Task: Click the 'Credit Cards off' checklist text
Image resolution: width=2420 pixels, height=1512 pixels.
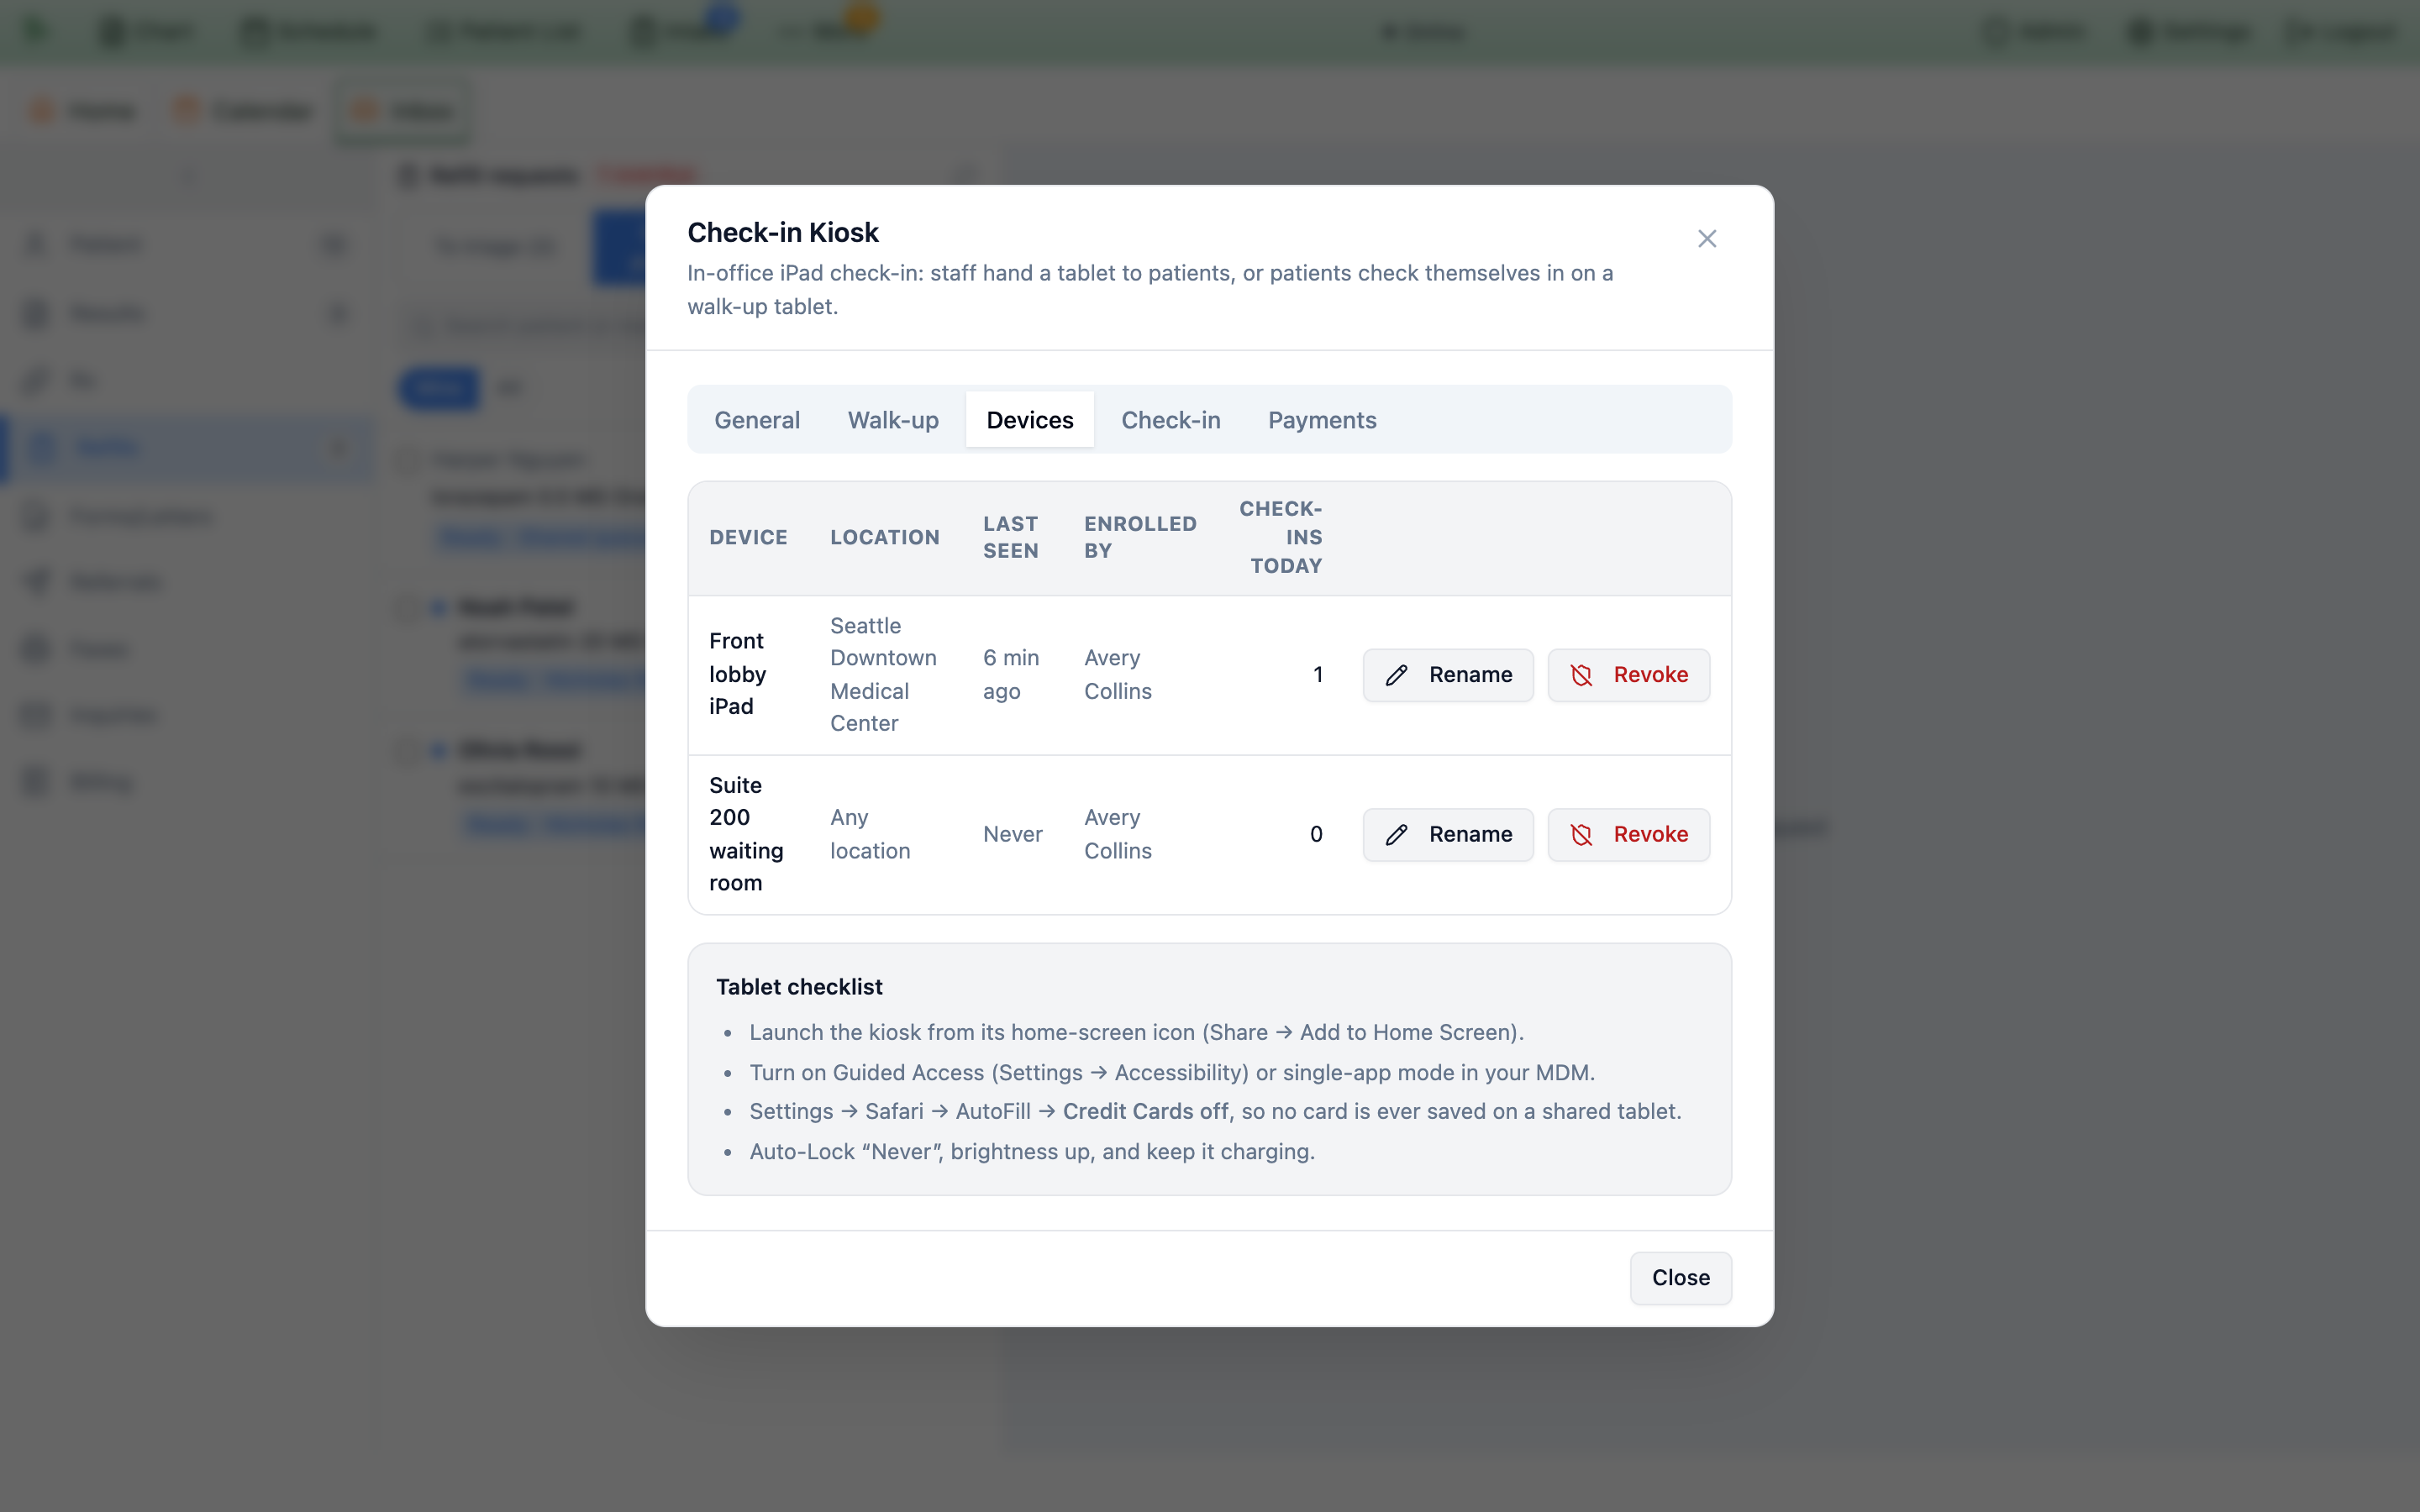Action: pos(1145,1111)
